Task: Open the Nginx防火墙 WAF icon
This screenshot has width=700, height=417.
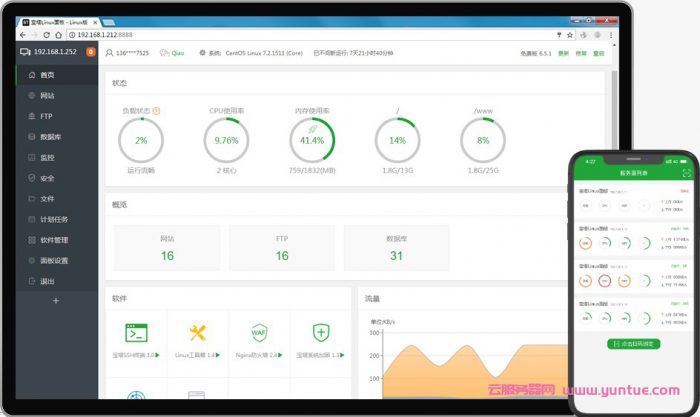Action: click(x=259, y=333)
